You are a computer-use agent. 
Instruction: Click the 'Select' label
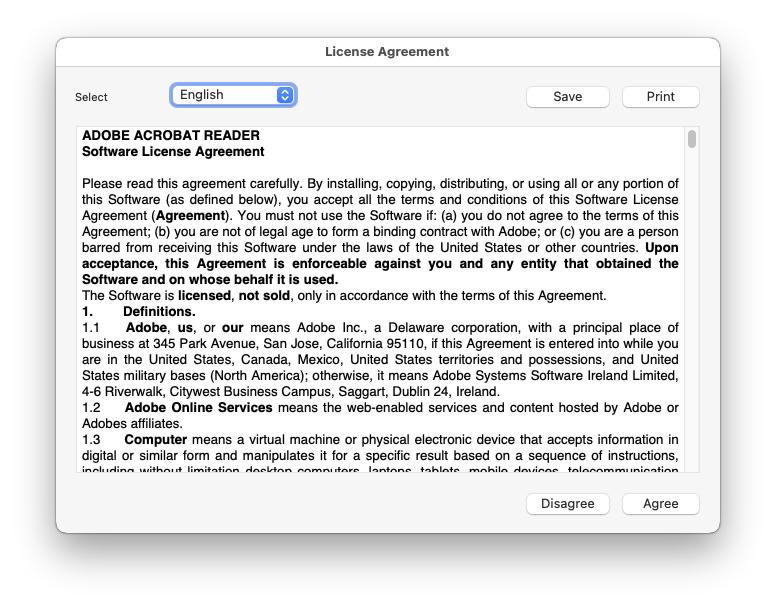pos(91,97)
